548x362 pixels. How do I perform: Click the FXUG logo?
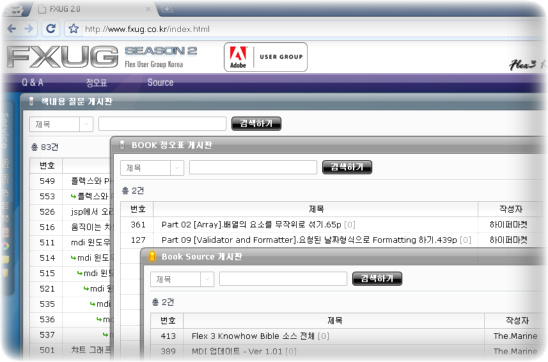63,57
